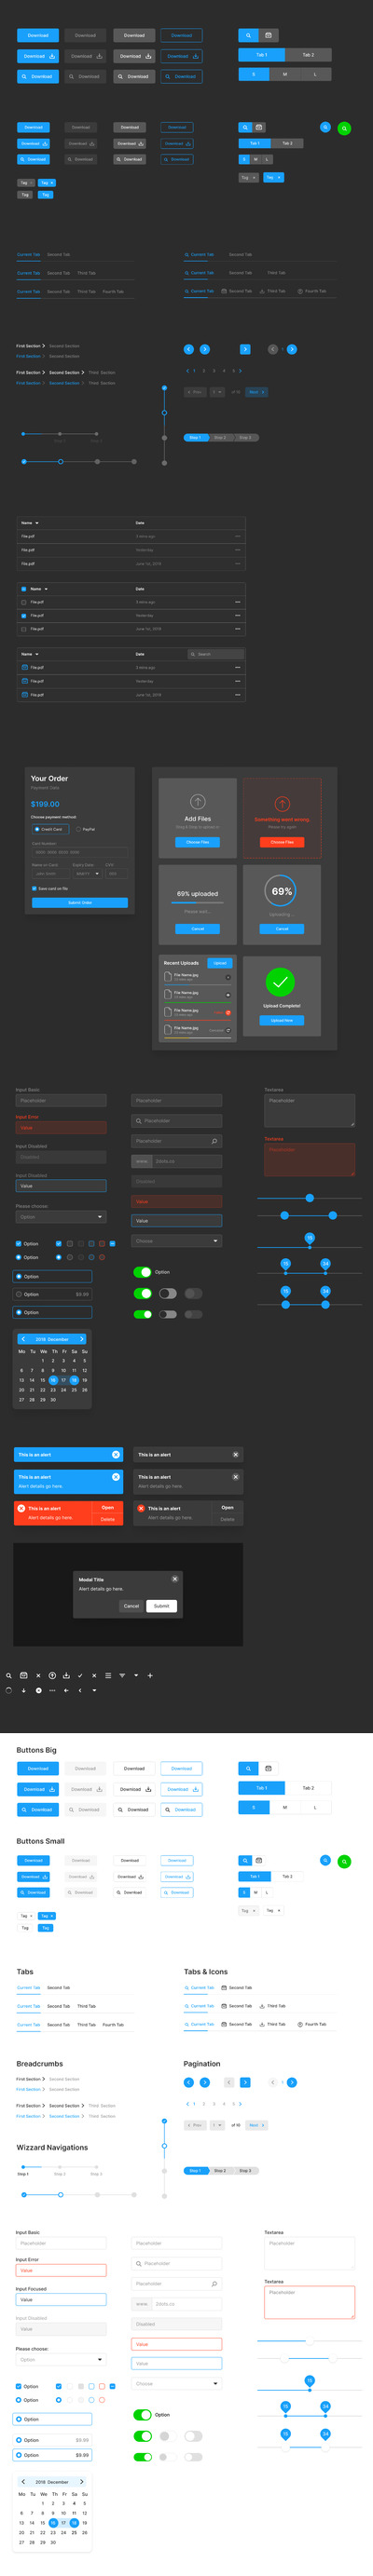Open light-theme Choose dropdown
Screen dimensions: 373x2576
(x=176, y=2383)
